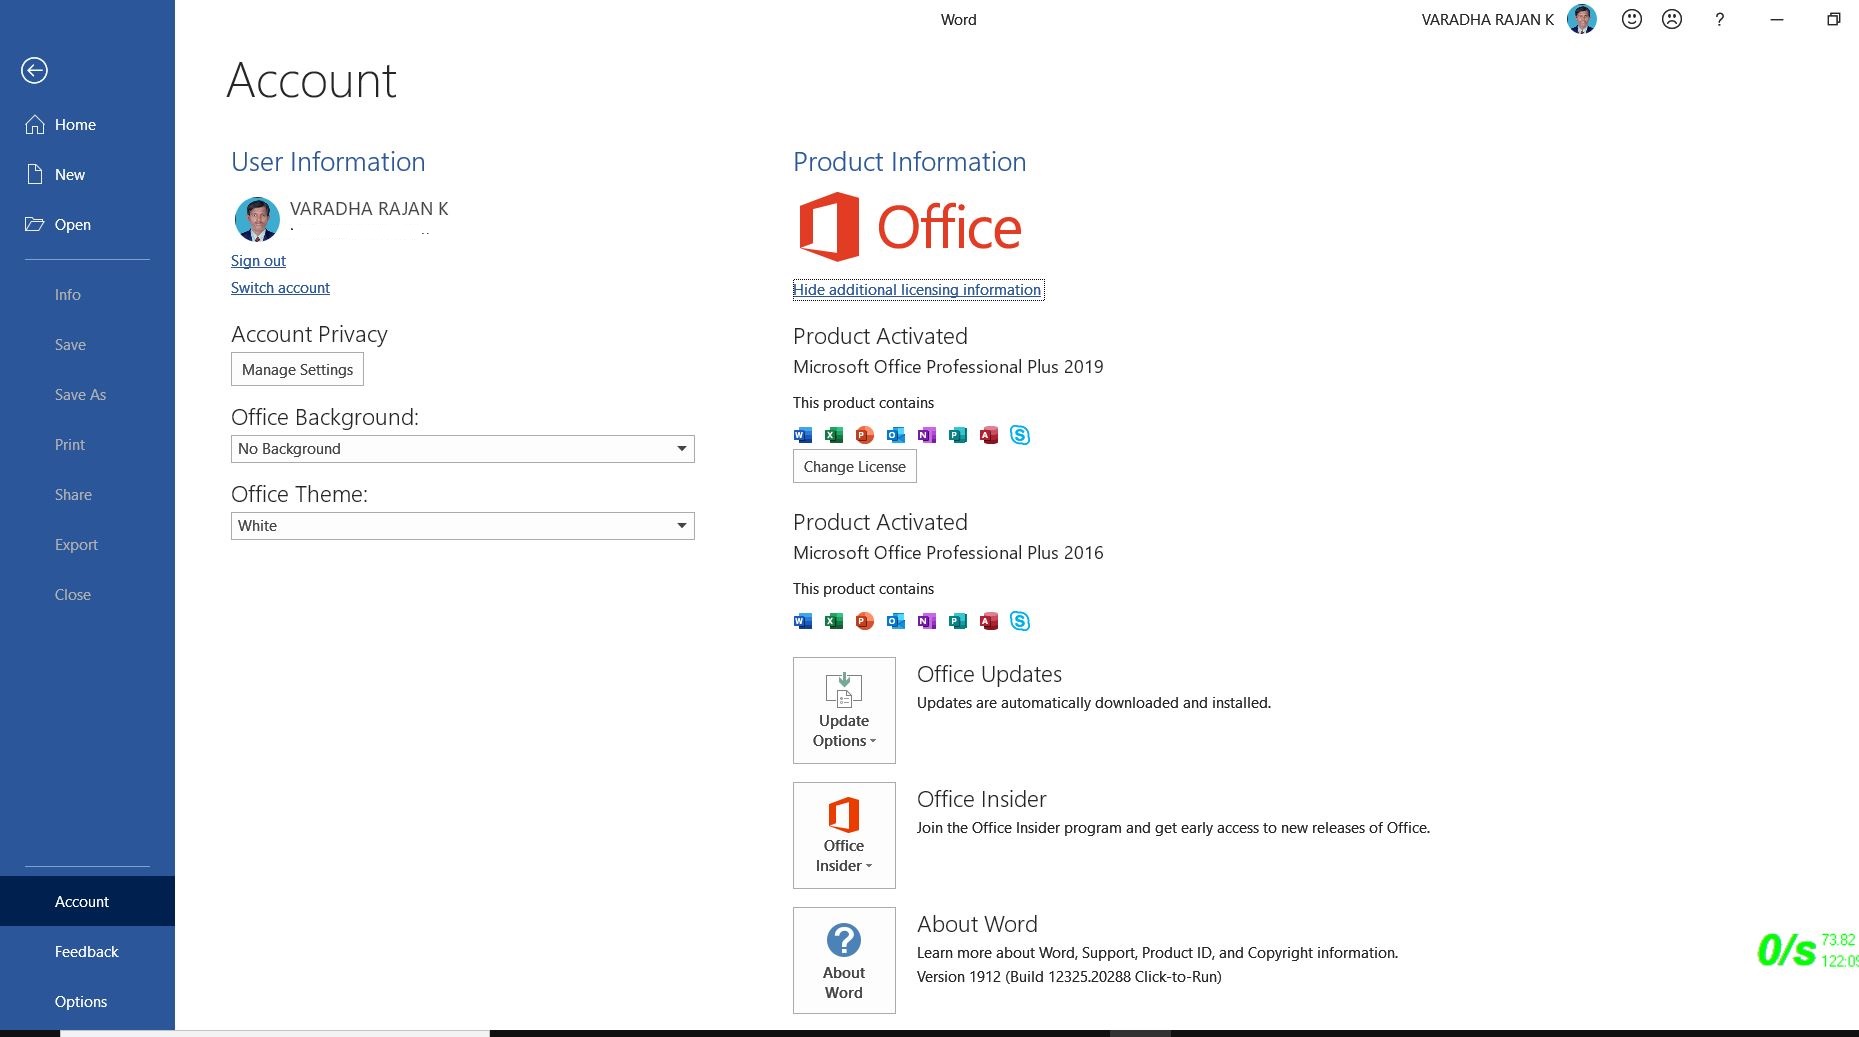1859x1037 pixels.
Task: Minimize the Word window
Action: coord(1777,19)
